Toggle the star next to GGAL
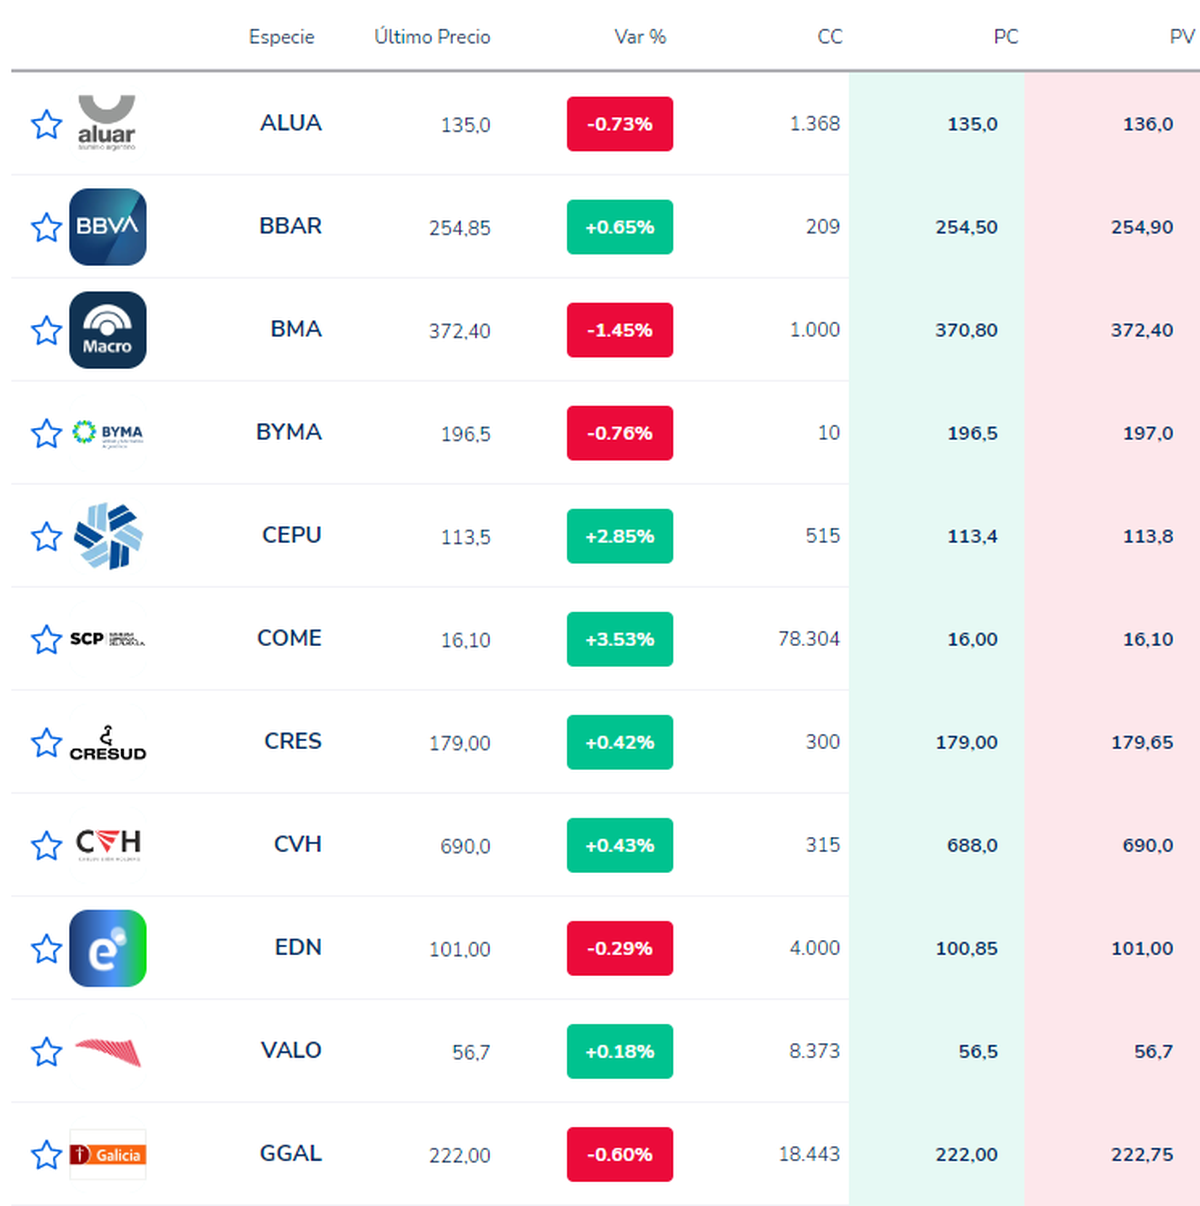This screenshot has width=1200, height=1206. (46, 1154)
